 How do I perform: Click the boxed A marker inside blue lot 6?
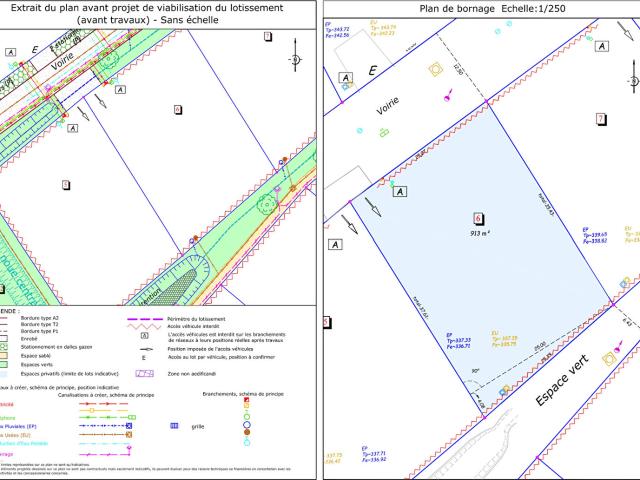[400, 191]
